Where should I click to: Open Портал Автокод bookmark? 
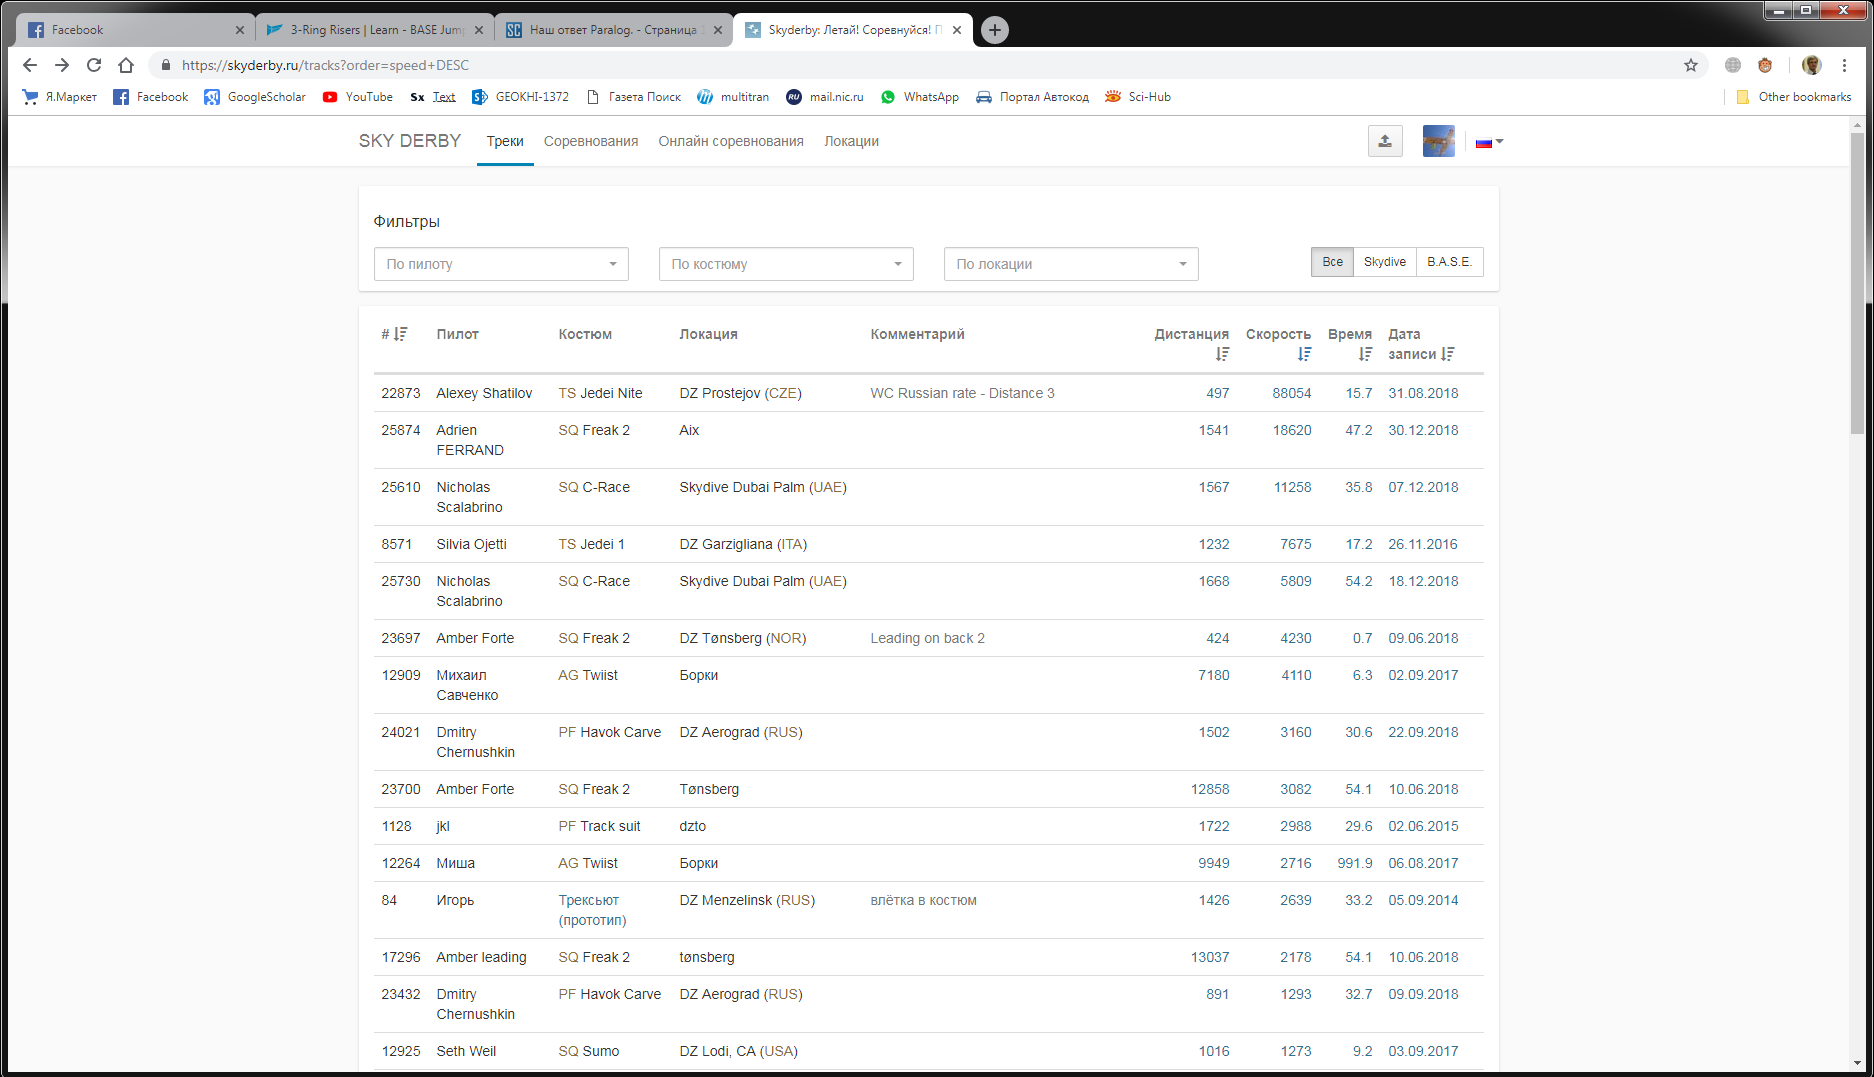tap(1033, 97)
